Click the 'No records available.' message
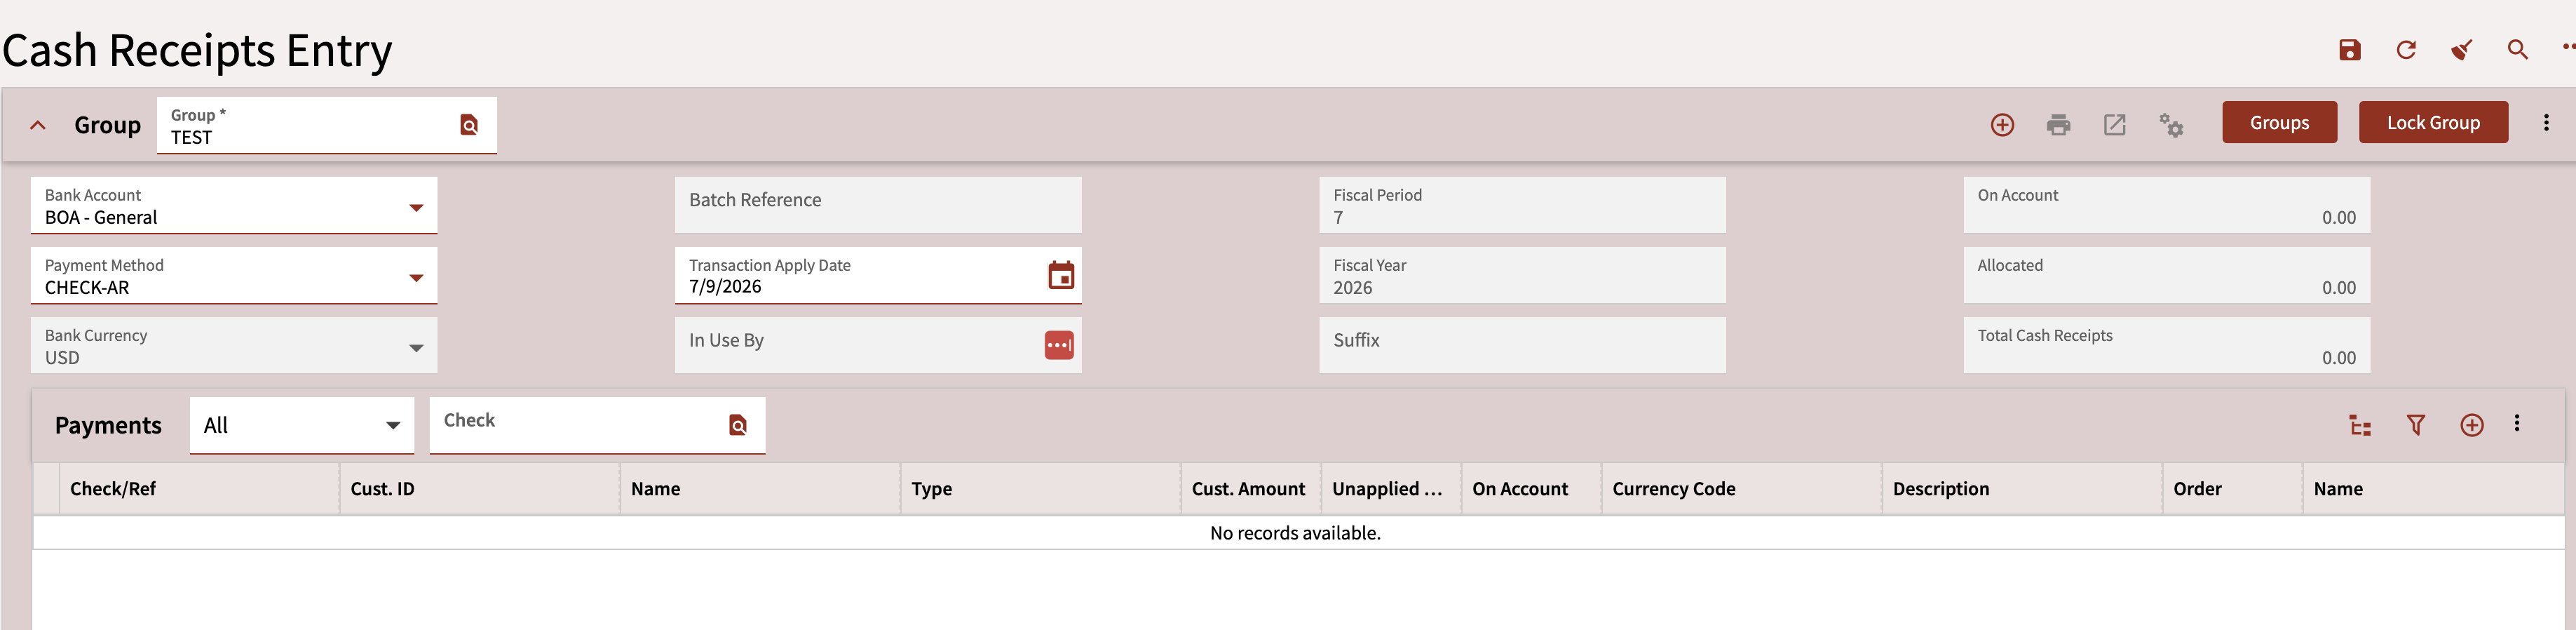This screenshot has height=630, width=2576. coord(1295,533)
